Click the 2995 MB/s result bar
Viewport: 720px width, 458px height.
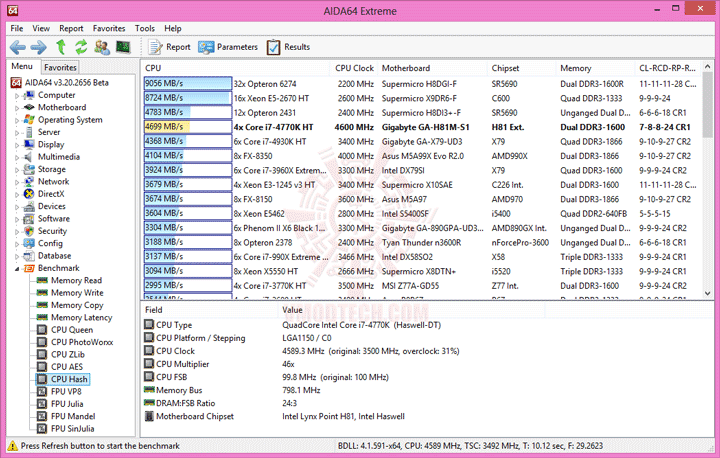pos(188,285)
